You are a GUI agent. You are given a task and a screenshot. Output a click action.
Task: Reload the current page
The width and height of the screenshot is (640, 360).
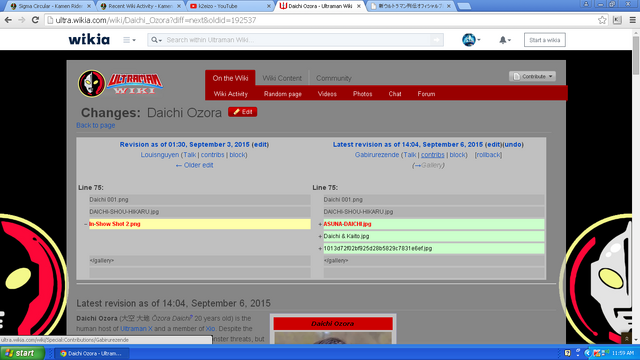36,20
